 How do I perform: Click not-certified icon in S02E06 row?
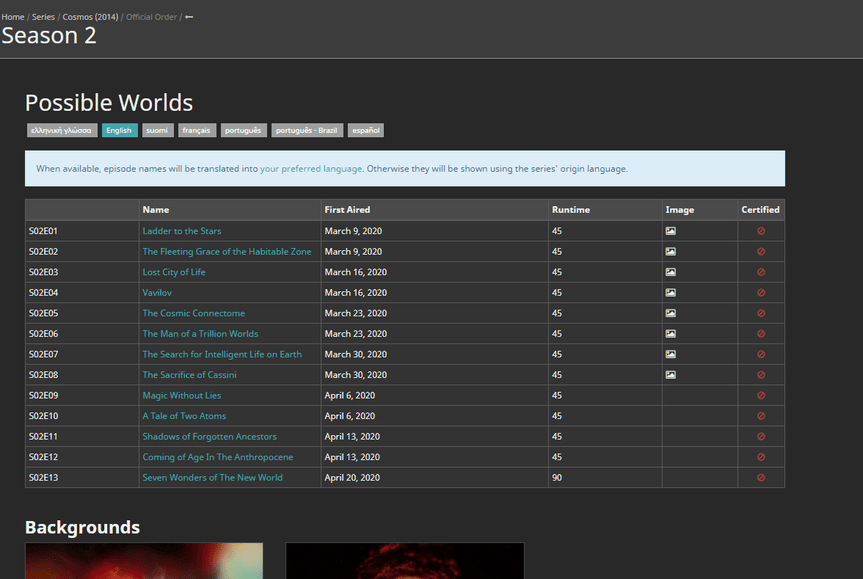(x=761, y=334)
